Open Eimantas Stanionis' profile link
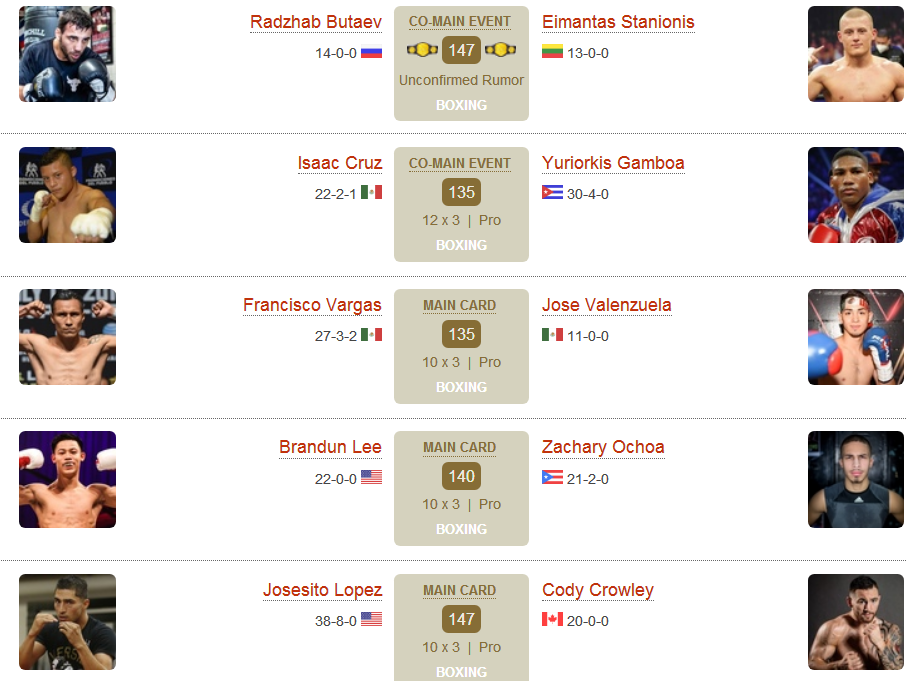The height and width of the screenshot is (681, 916). click(618, 22)
